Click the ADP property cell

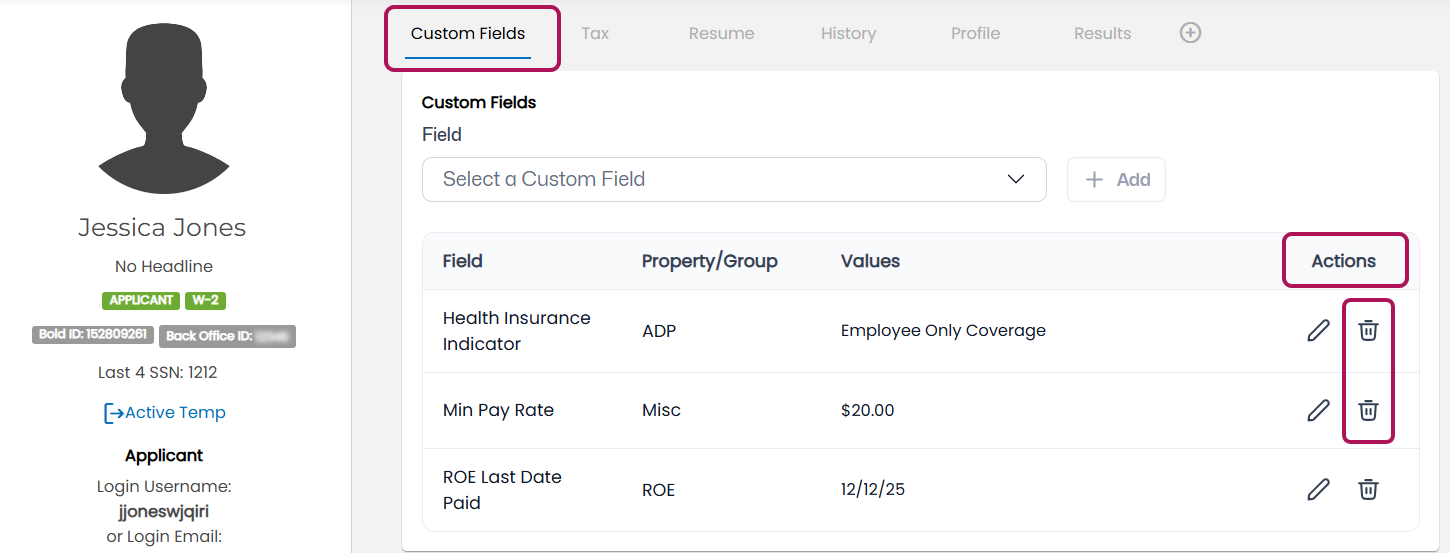pos(659,331)
